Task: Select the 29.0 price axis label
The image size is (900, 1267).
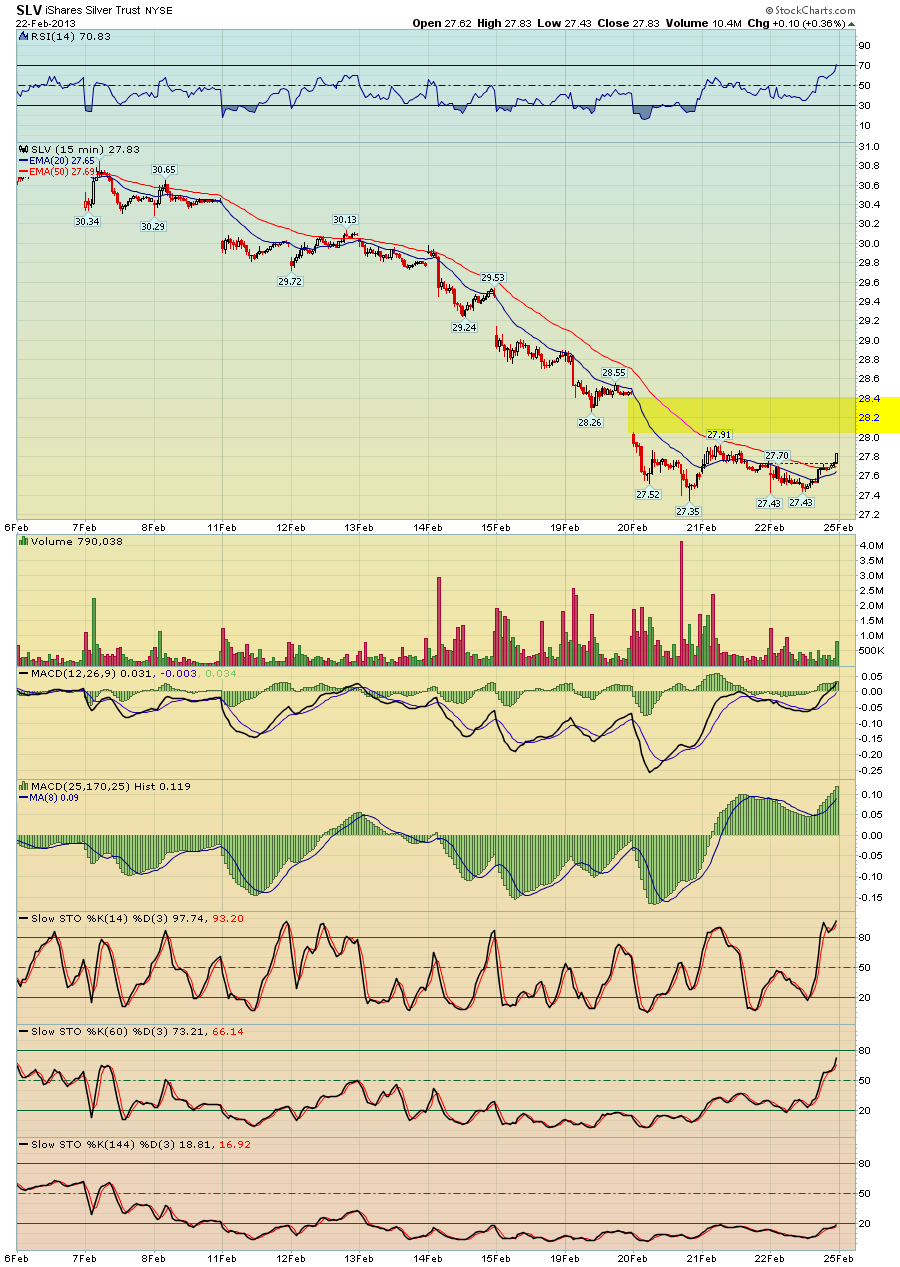Action: (x=868, y=340)
